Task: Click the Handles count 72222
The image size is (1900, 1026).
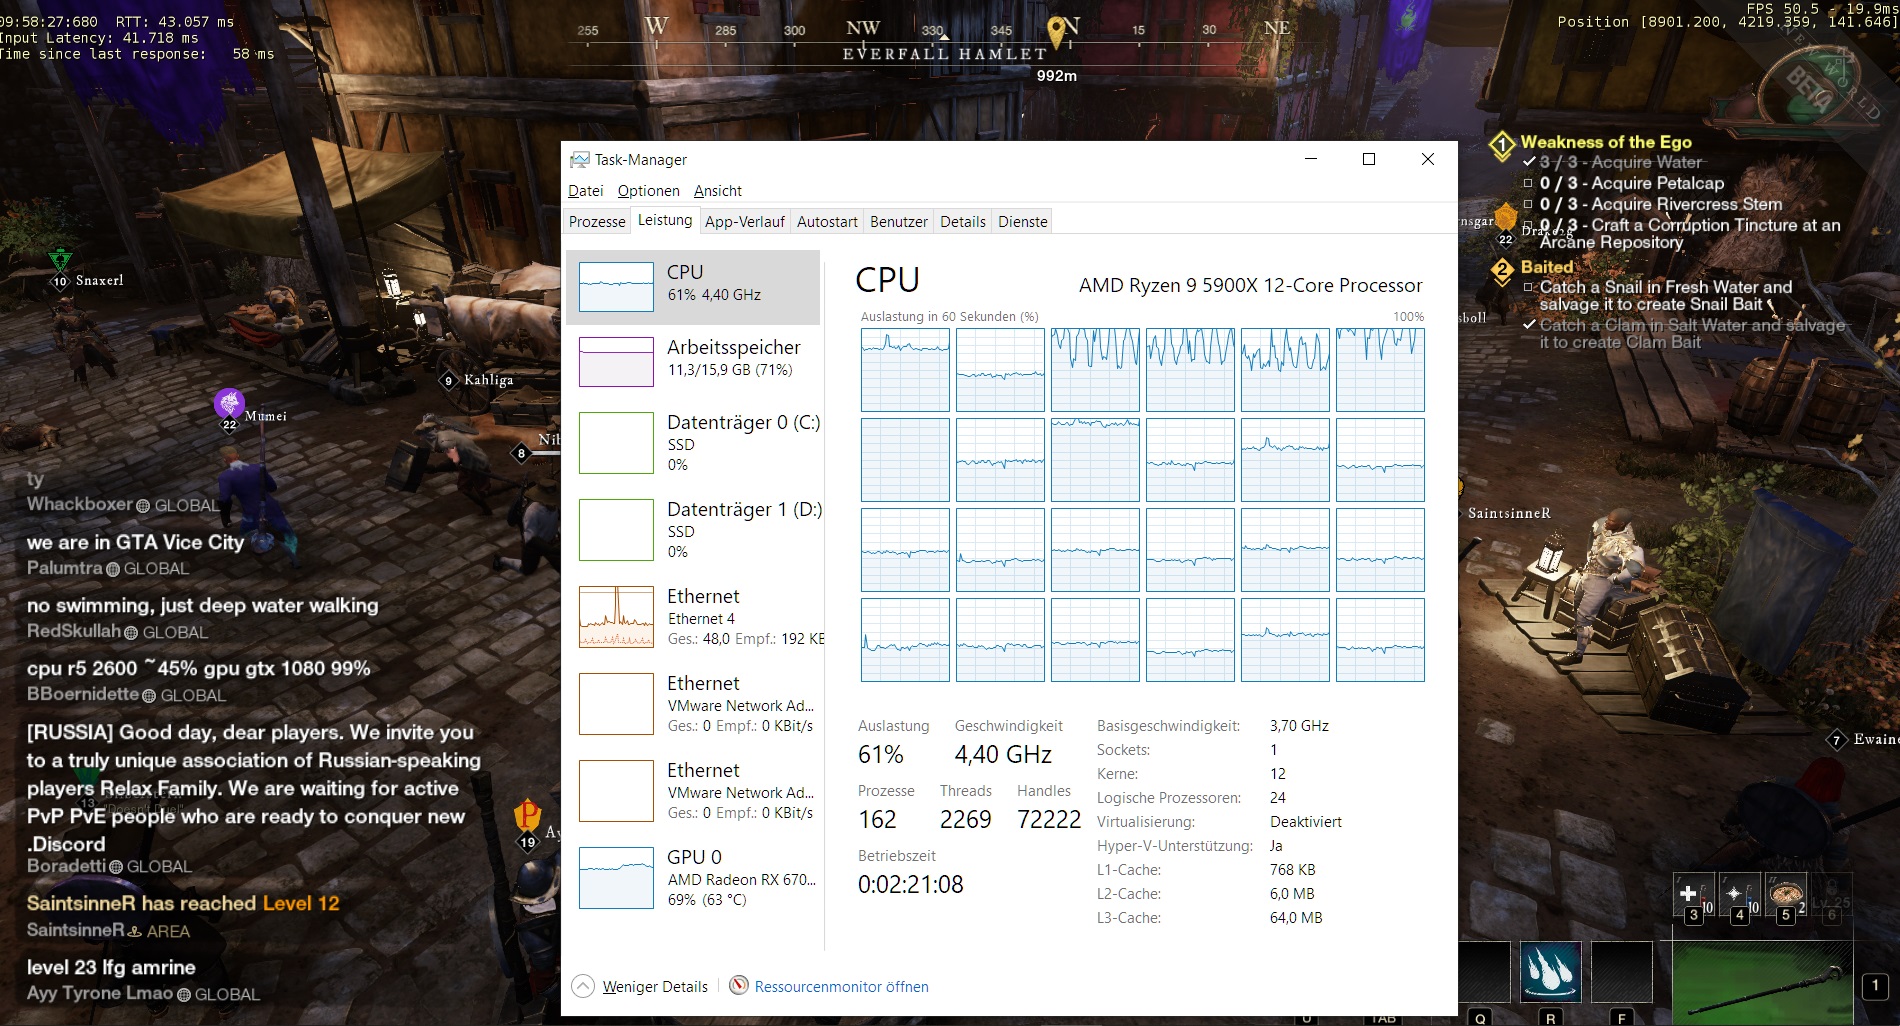Action: (1049, 820)
